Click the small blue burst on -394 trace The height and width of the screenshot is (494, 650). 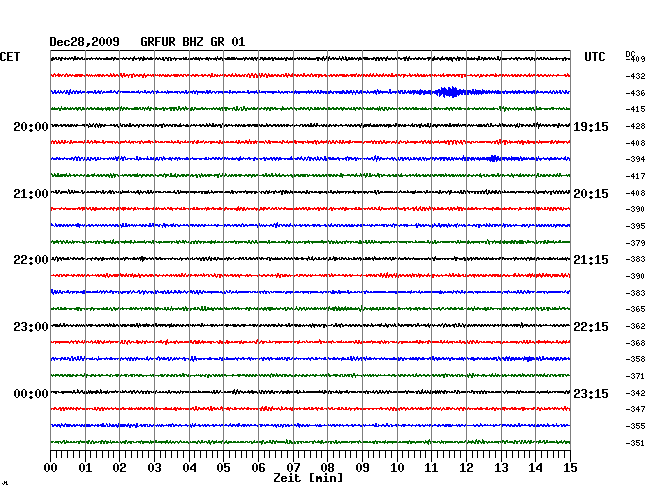[493, 158]
